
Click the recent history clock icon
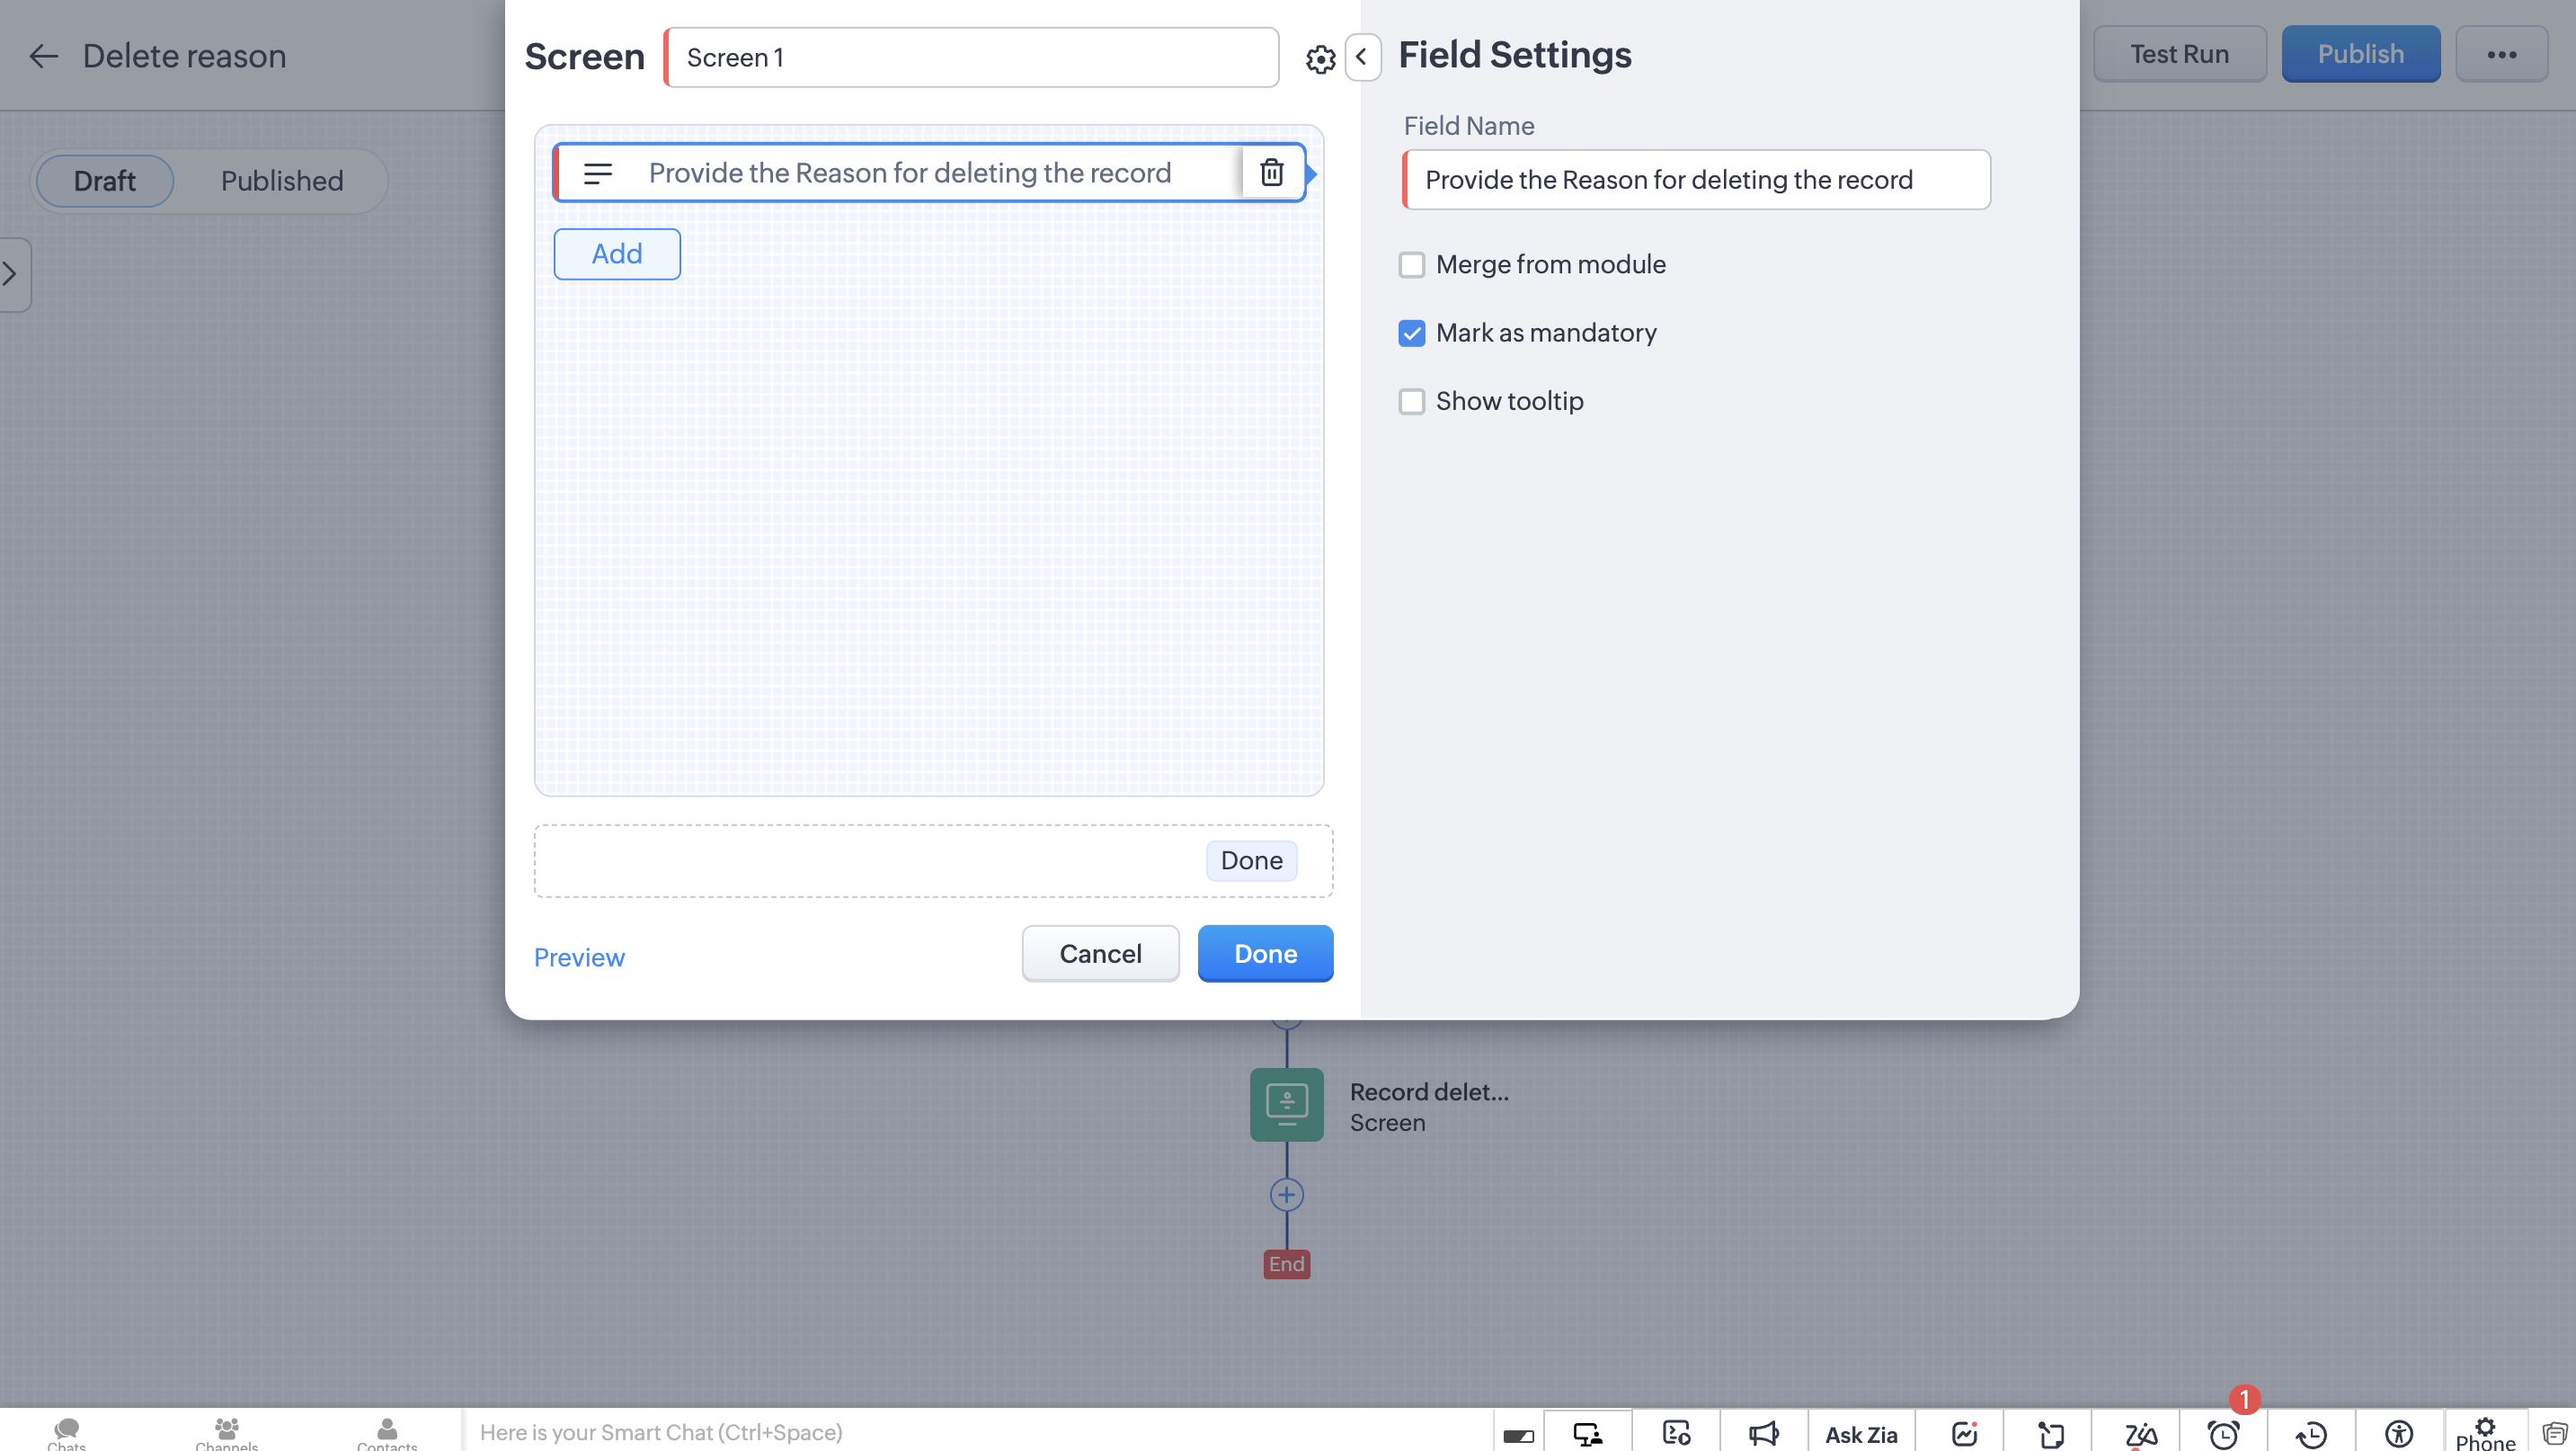click(x=2311, y=1434)
